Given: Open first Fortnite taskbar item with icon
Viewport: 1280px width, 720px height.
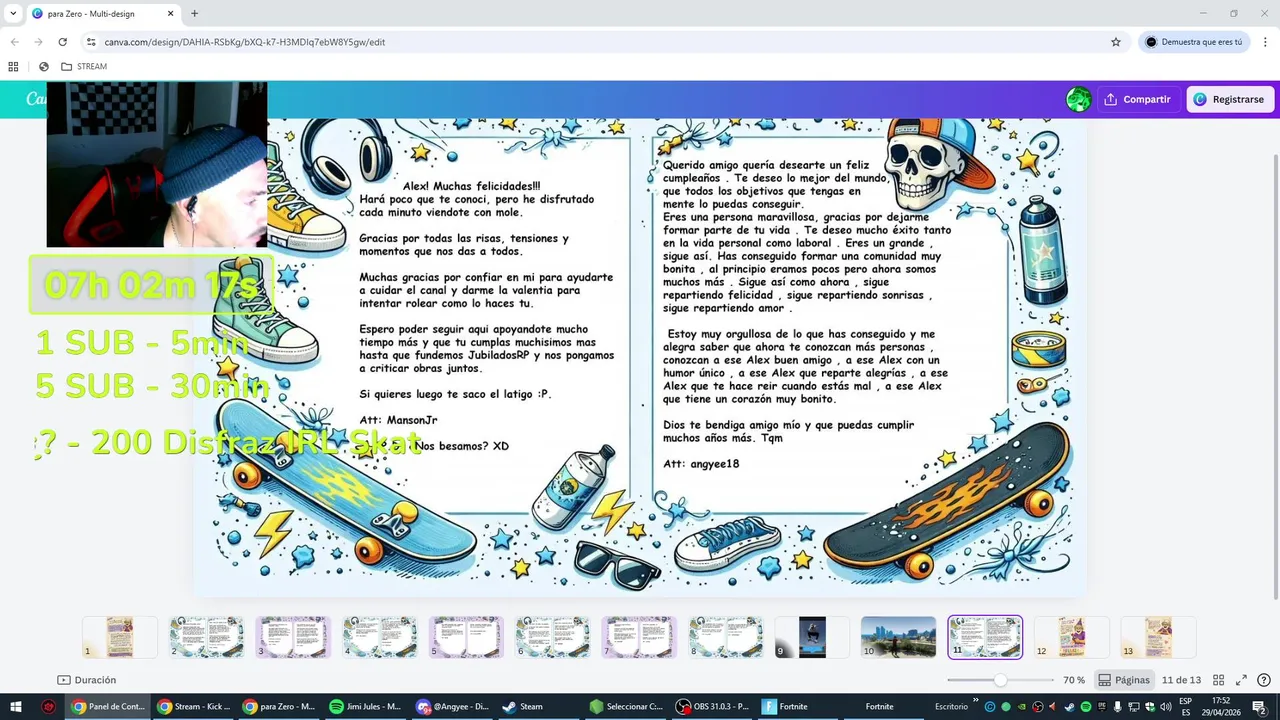Looking at the screenshot, I should 798,706.
